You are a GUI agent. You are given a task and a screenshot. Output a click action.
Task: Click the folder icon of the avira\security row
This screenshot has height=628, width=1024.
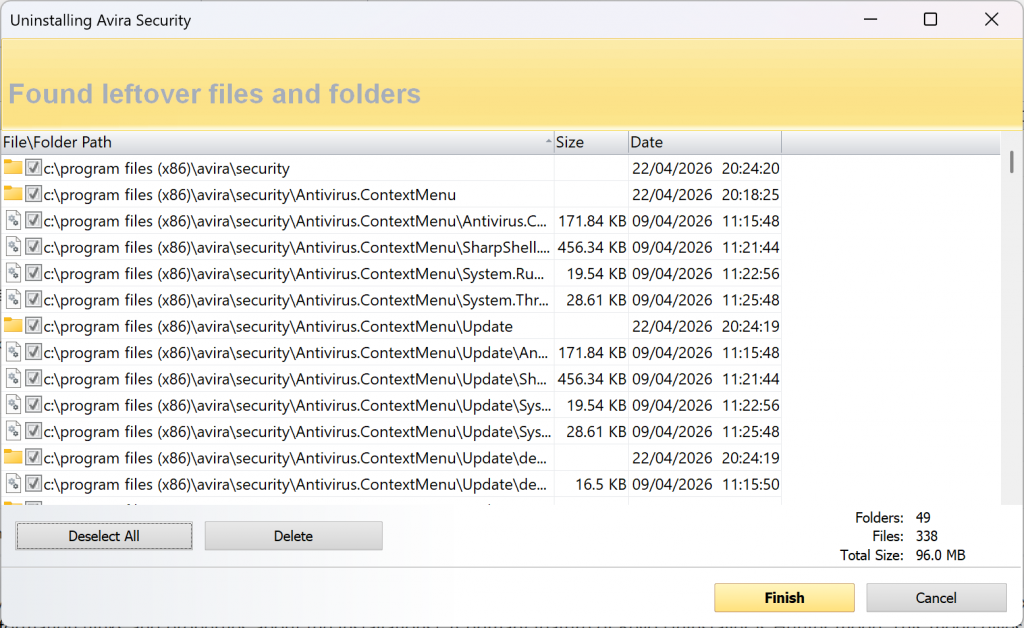12,168
